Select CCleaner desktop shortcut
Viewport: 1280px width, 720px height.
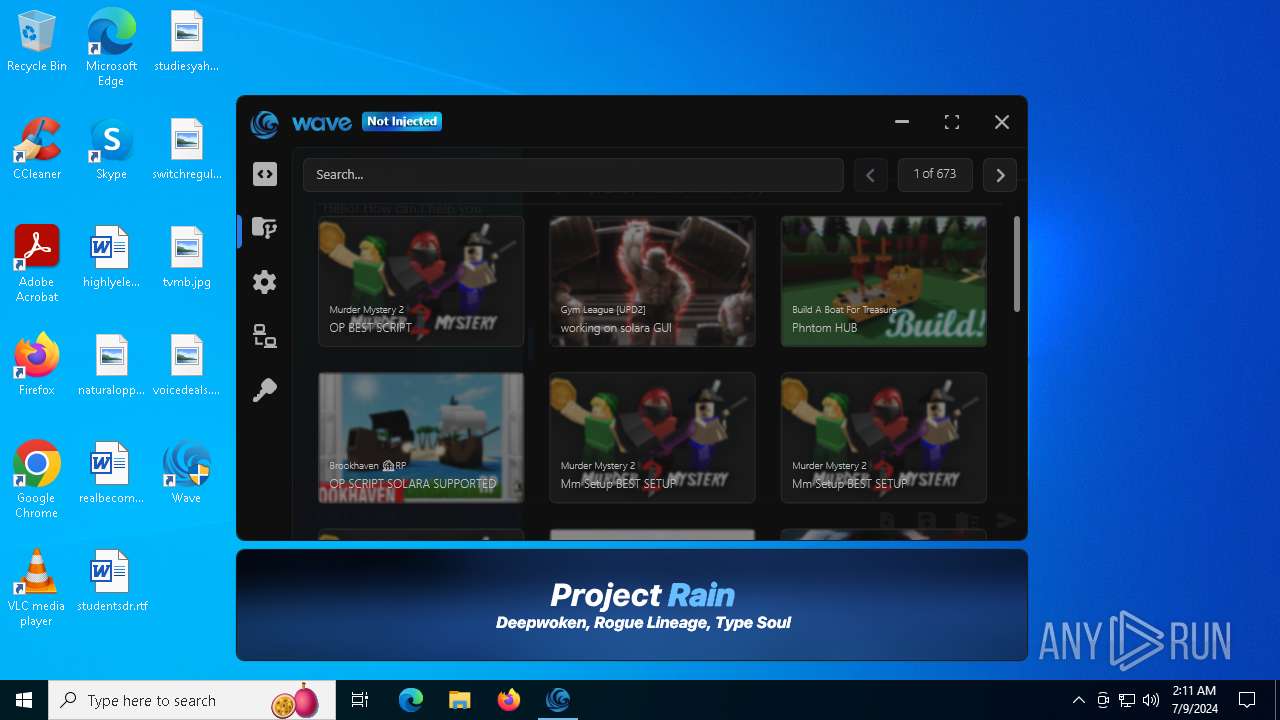37,149
